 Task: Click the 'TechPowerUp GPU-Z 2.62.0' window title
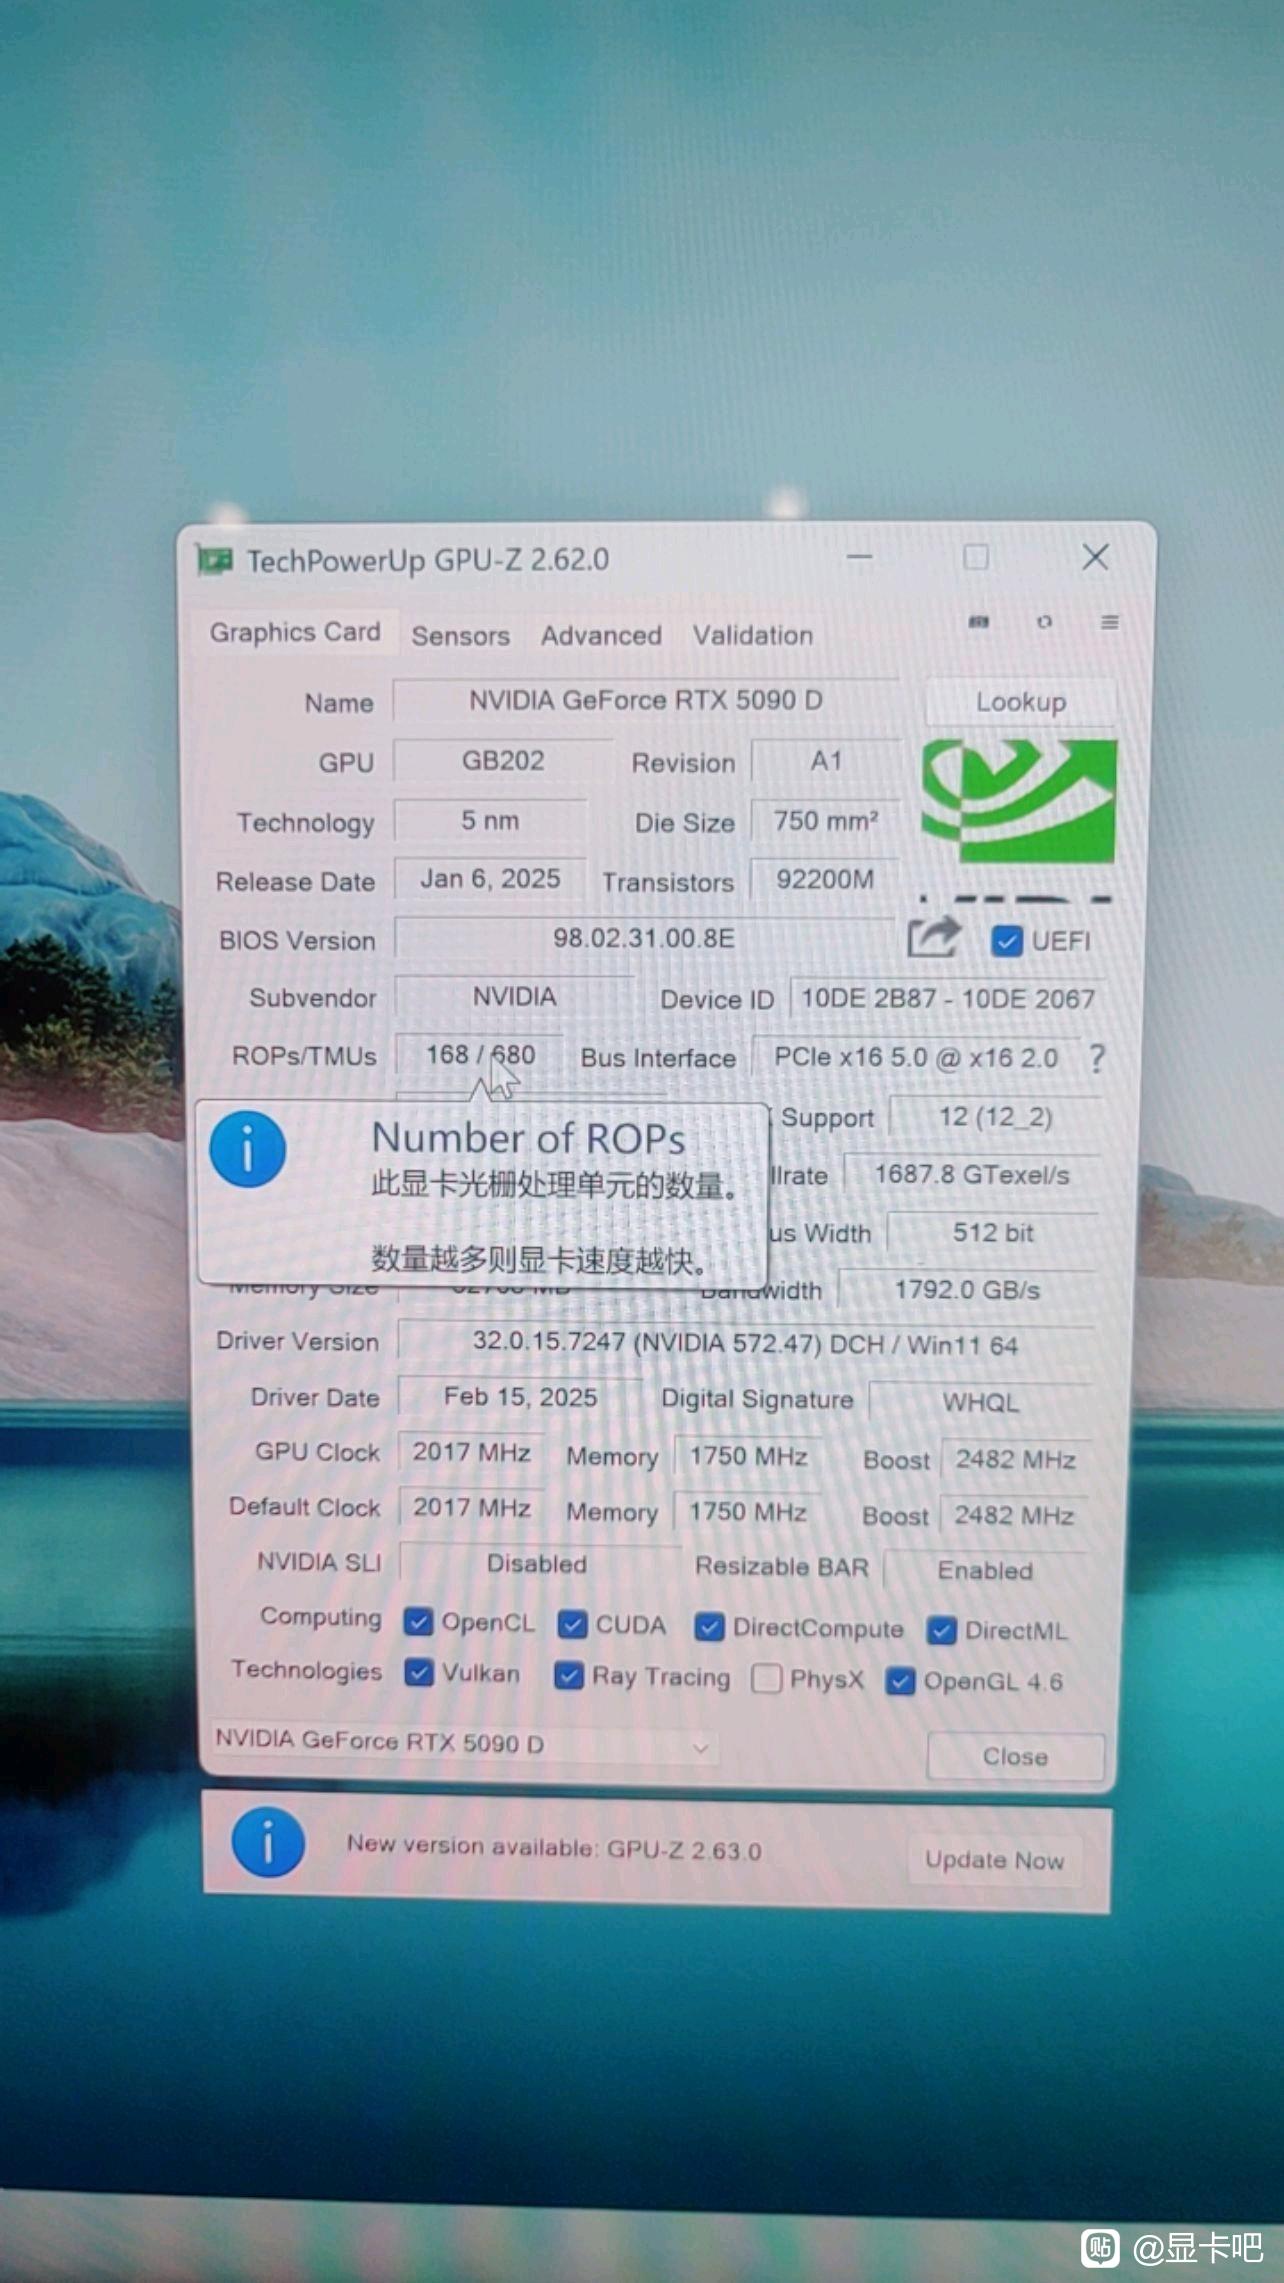pos(428,561)
